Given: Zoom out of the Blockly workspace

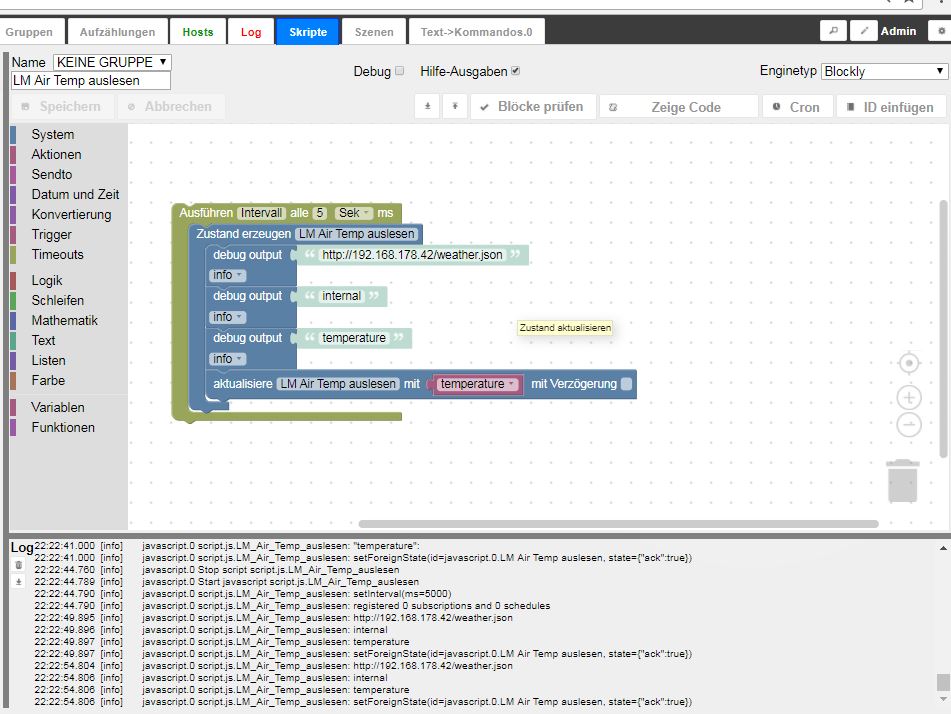Looking at the screenshot, I should 909,425.
